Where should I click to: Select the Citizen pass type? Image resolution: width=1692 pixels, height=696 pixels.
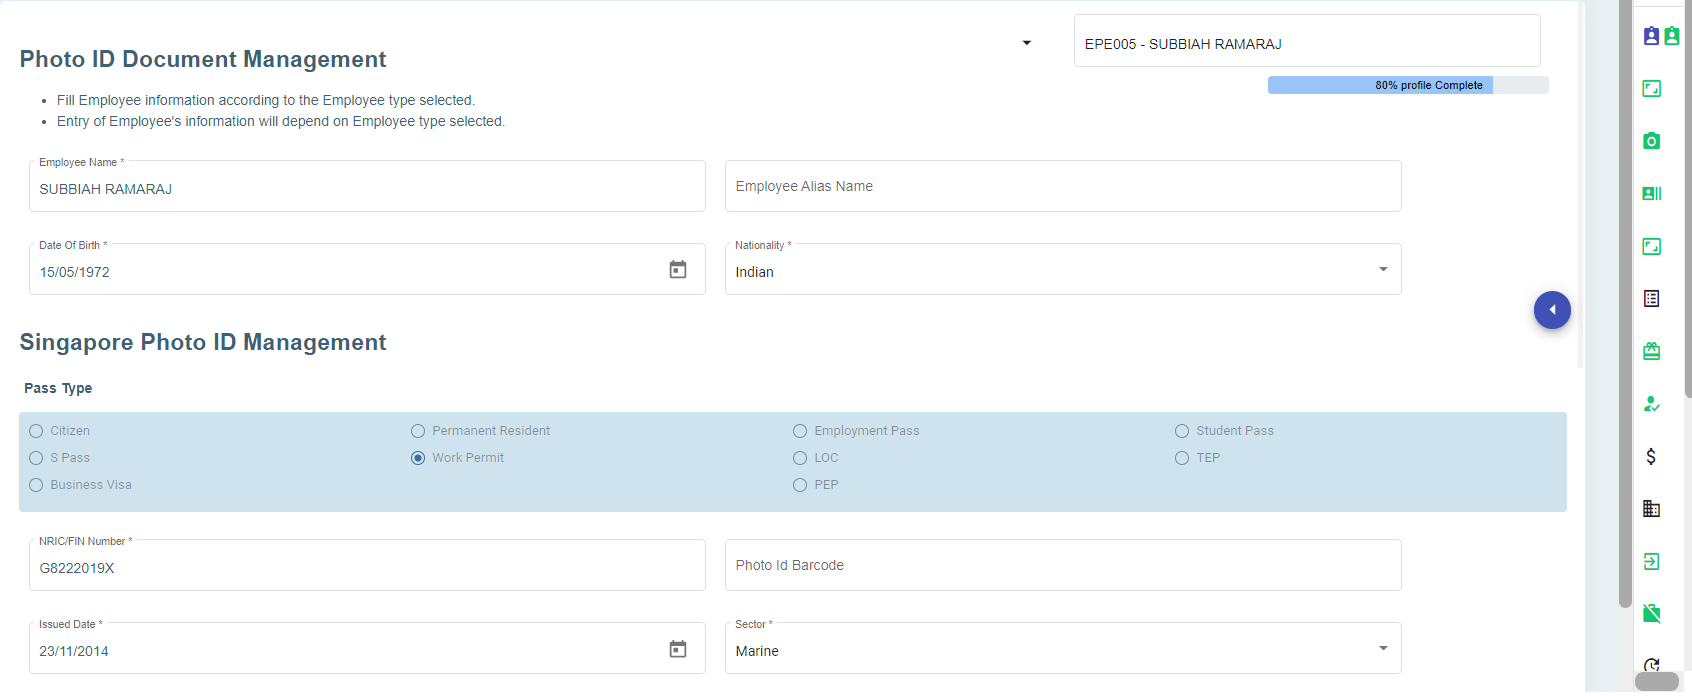click(36, 431)
